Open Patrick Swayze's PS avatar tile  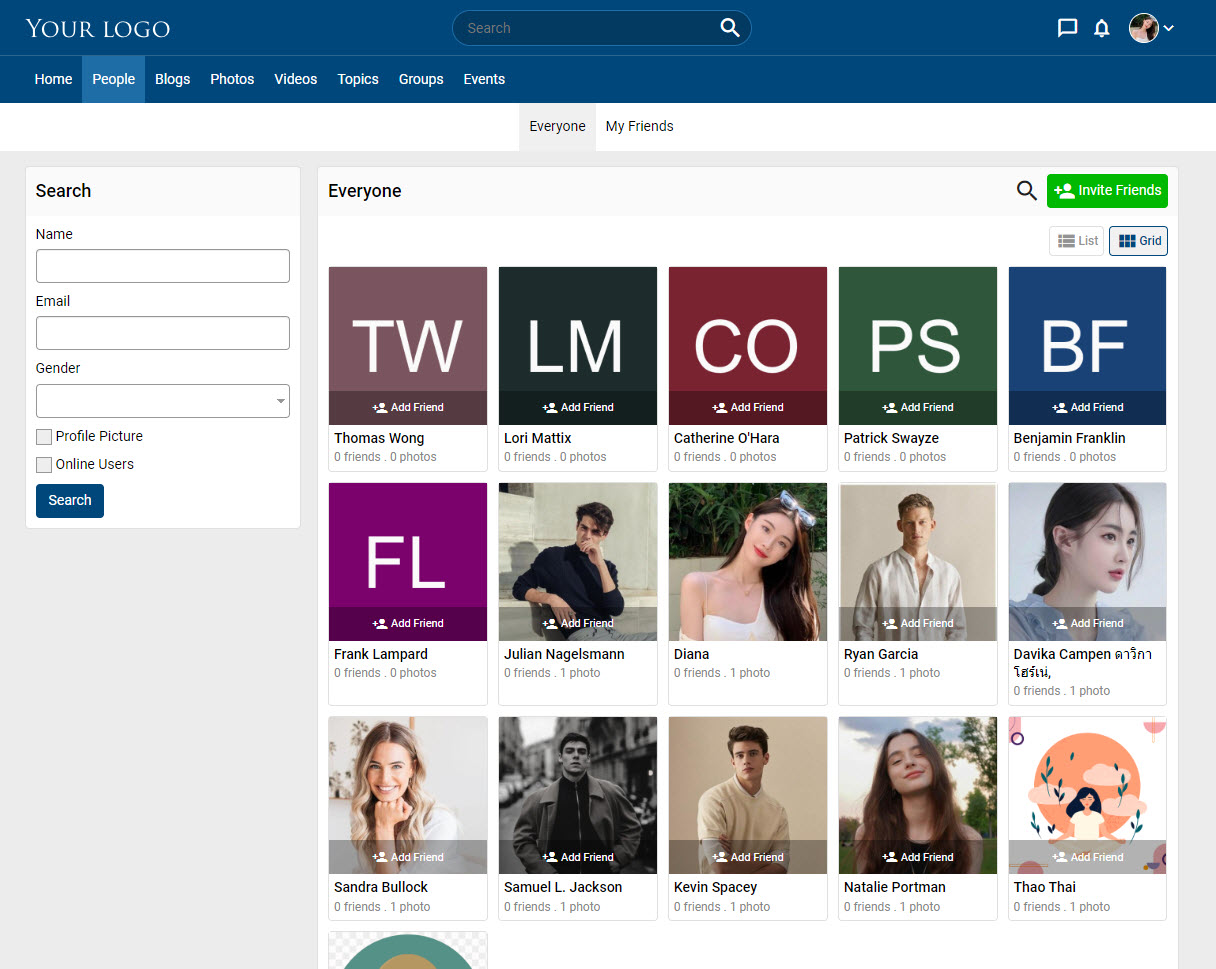click(918, 346)
